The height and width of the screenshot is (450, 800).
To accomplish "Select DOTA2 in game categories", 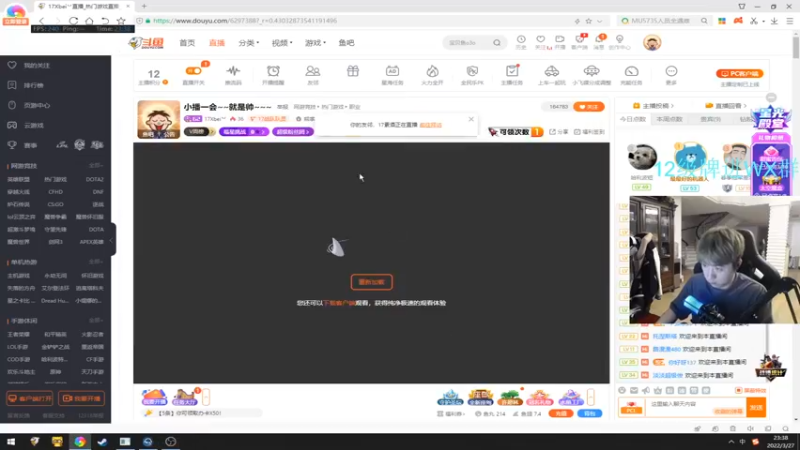I will (94, 180).
